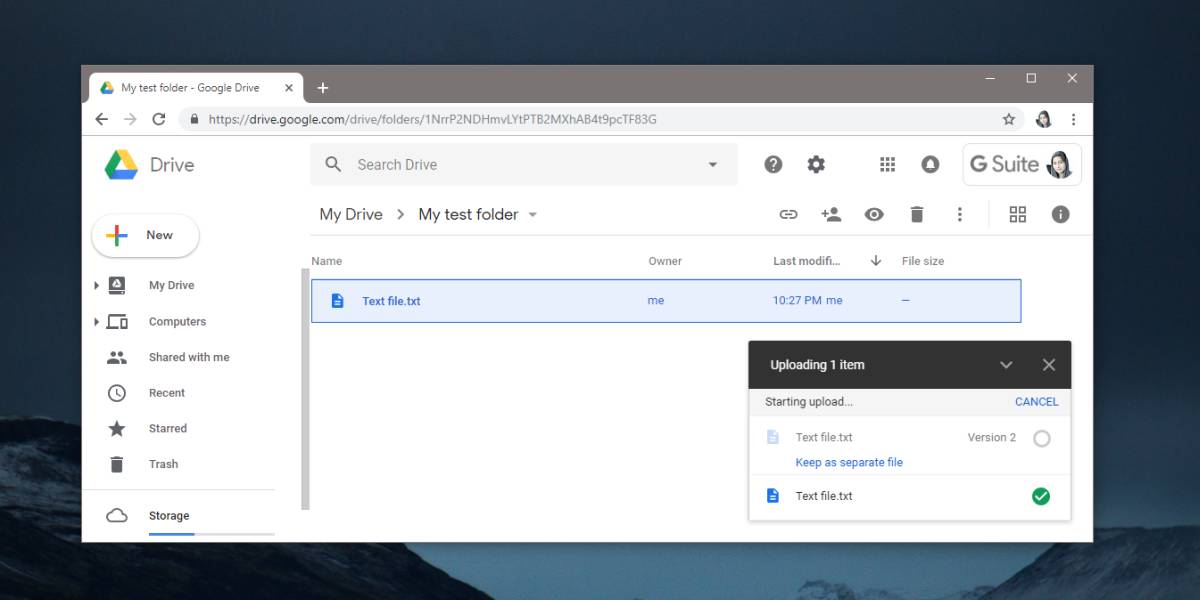Share file with add-person icon
The image size is (1200, 600).
pyautogui.click(x=831, y=214)
